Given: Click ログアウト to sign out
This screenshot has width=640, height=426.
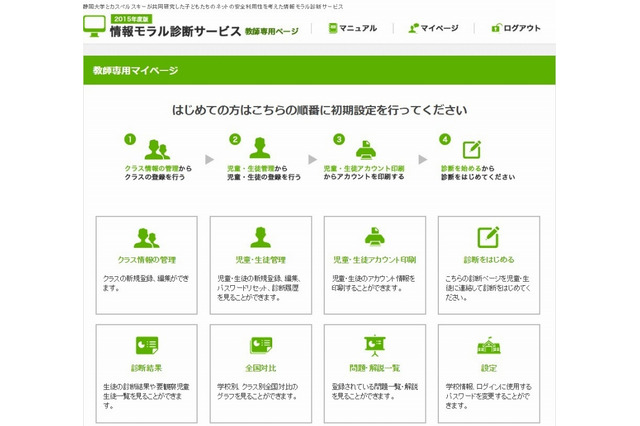Looking at the screenshot, I should click(516, 28).
